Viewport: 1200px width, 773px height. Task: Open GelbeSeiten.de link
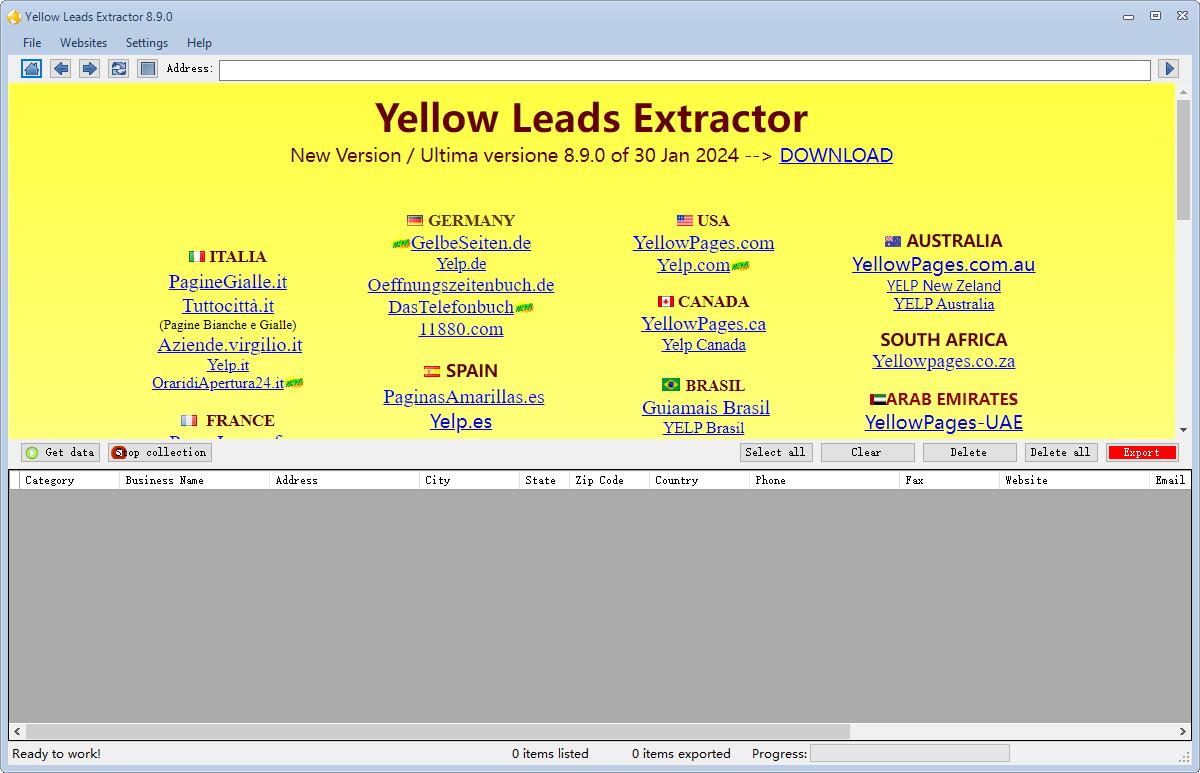coord(471,243)
